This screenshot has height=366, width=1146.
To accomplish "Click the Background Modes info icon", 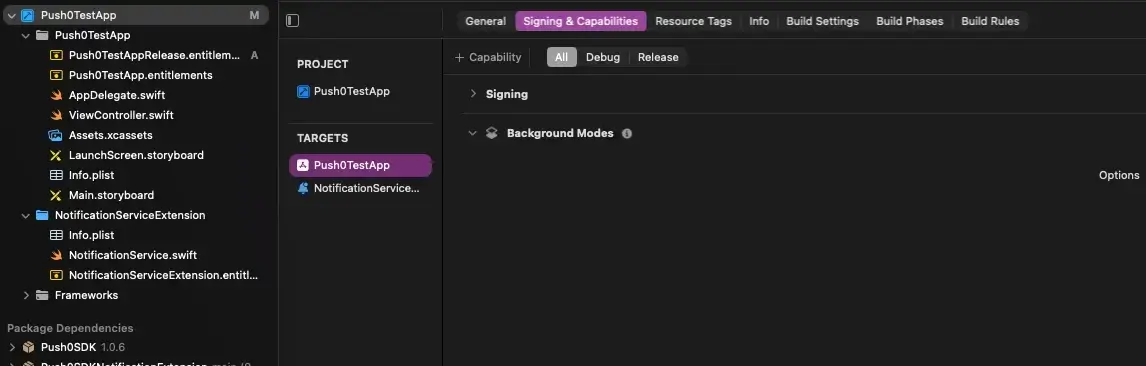I will point(626,134).
